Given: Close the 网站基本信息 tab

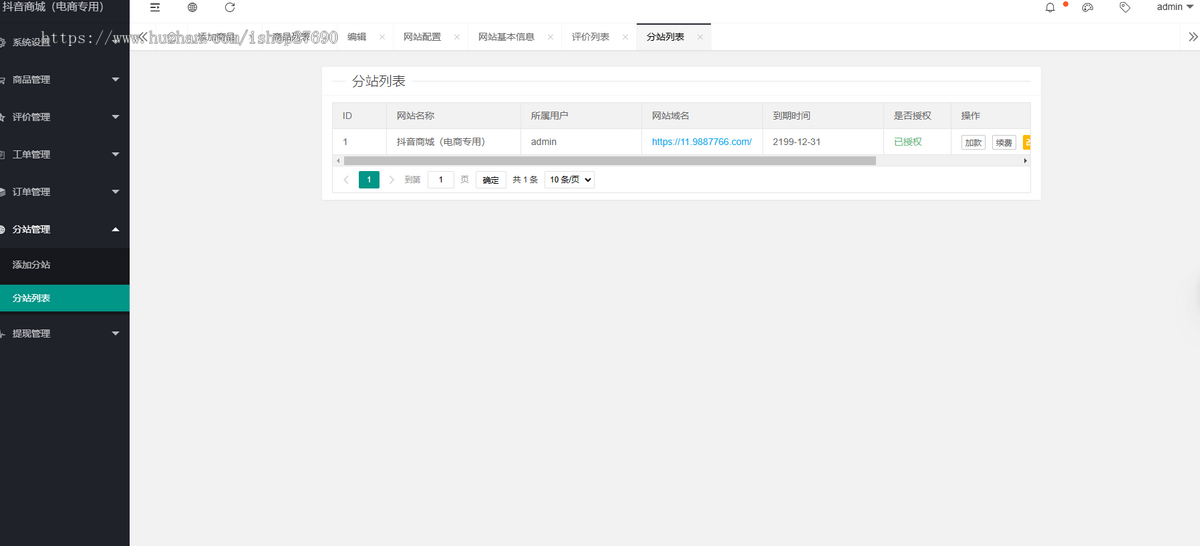Looking at the screenshot, I should (550, 37).
